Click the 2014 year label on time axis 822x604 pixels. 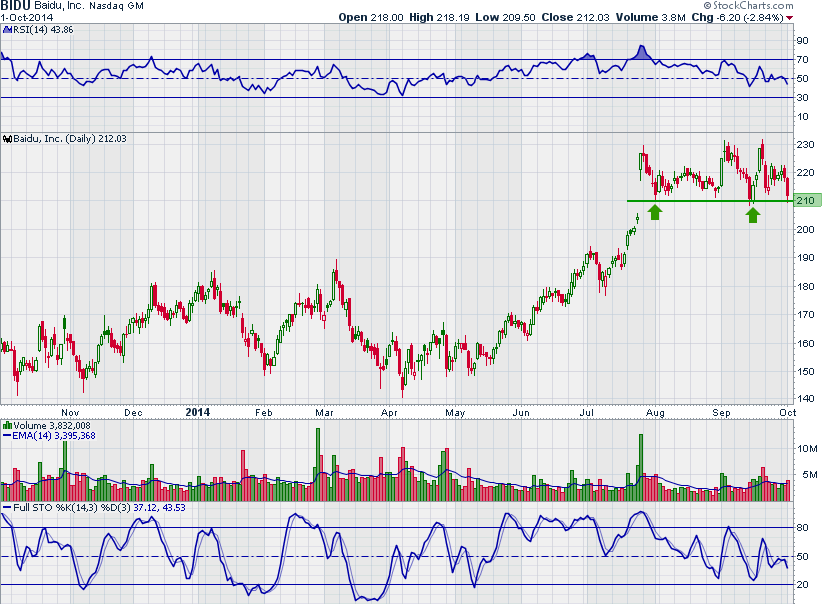click(198, 412)
